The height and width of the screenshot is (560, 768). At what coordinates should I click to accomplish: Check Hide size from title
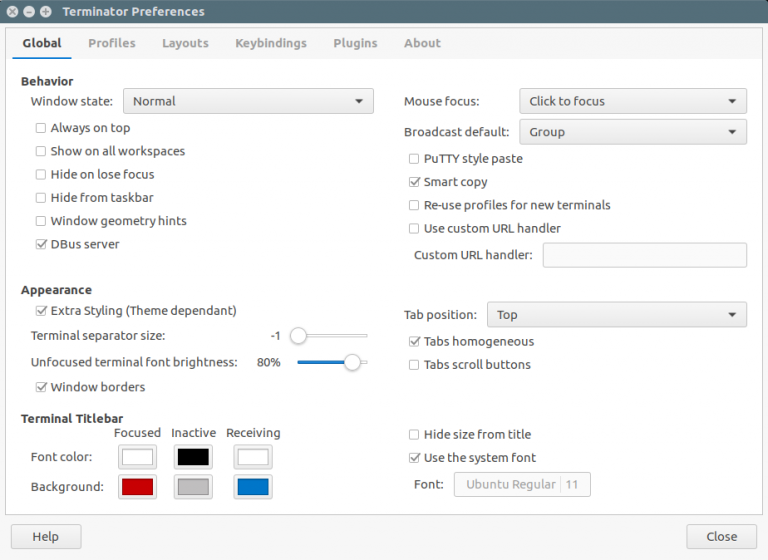(414, 435)
